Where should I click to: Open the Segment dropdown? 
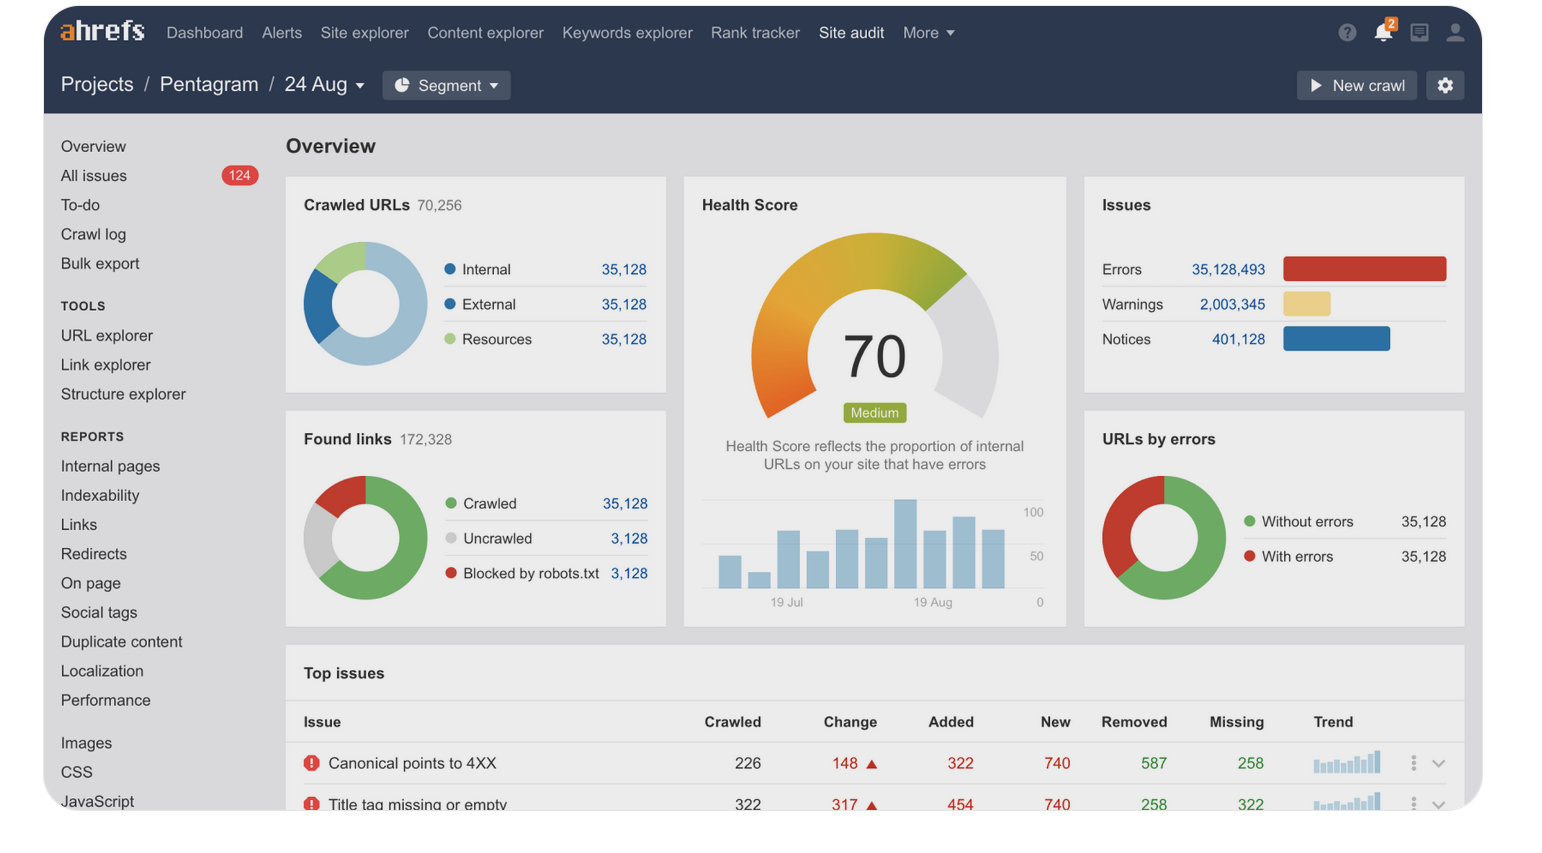pos(446,85)
